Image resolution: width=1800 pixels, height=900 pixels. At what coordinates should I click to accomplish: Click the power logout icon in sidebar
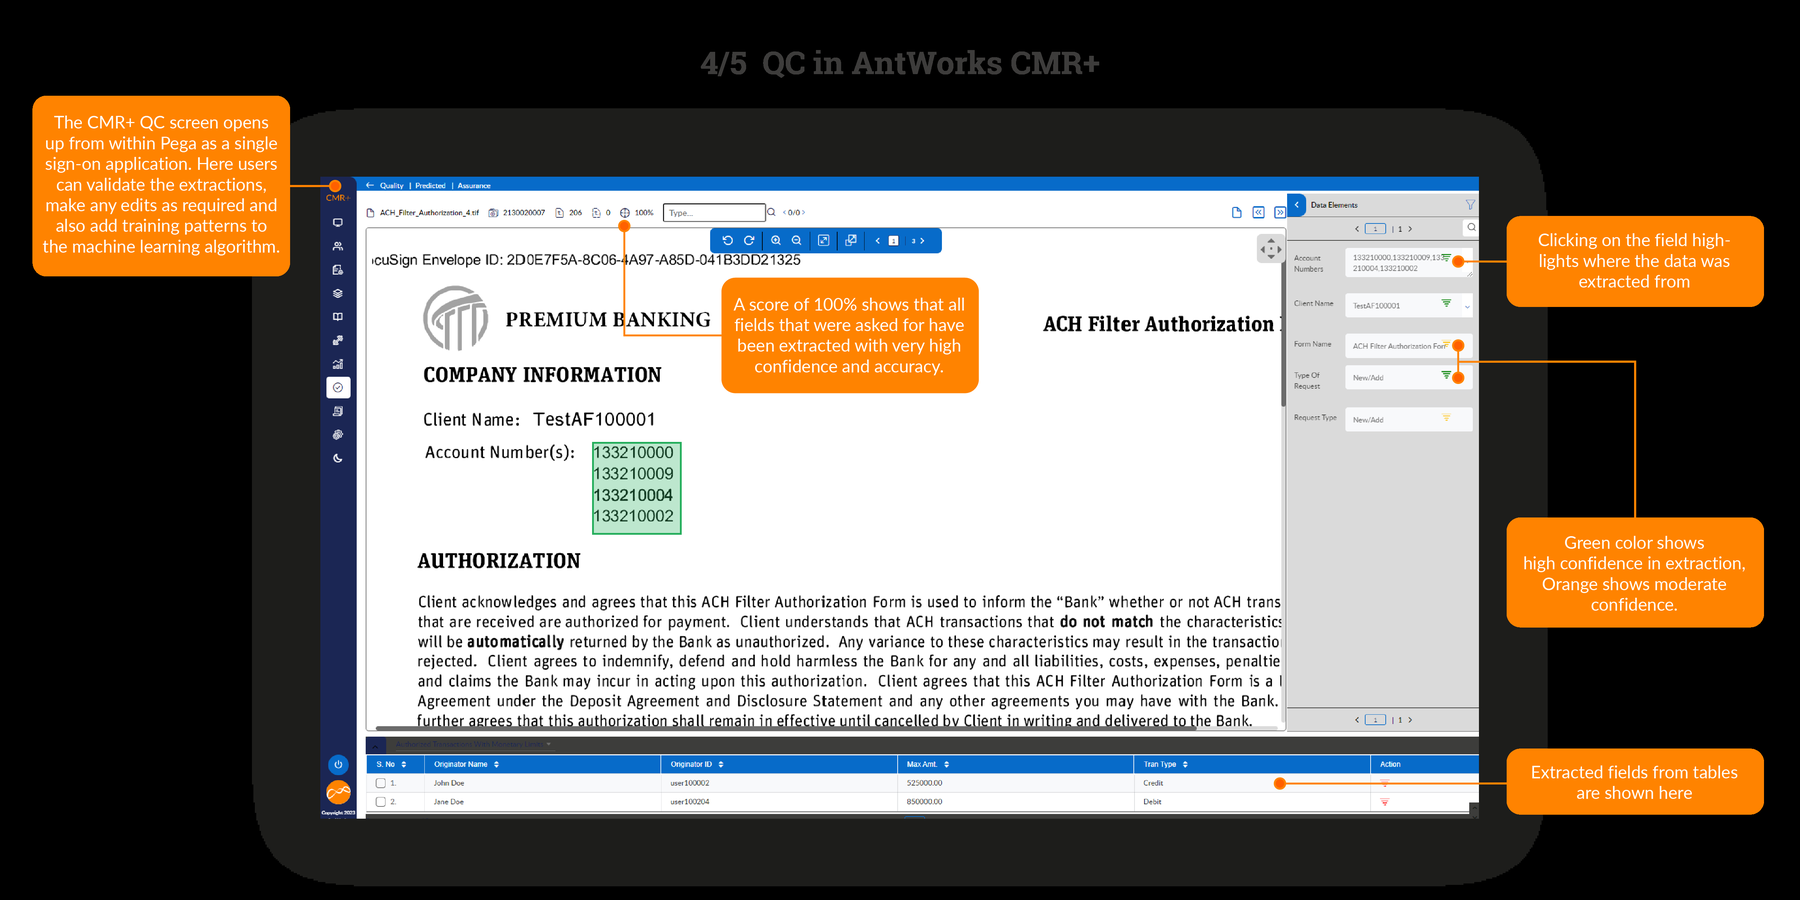point(338,764)
